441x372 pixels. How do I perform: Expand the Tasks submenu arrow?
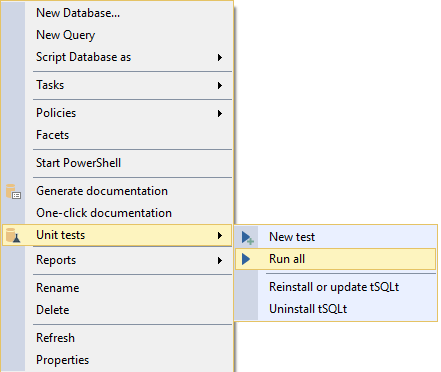(x=220, y=85)
